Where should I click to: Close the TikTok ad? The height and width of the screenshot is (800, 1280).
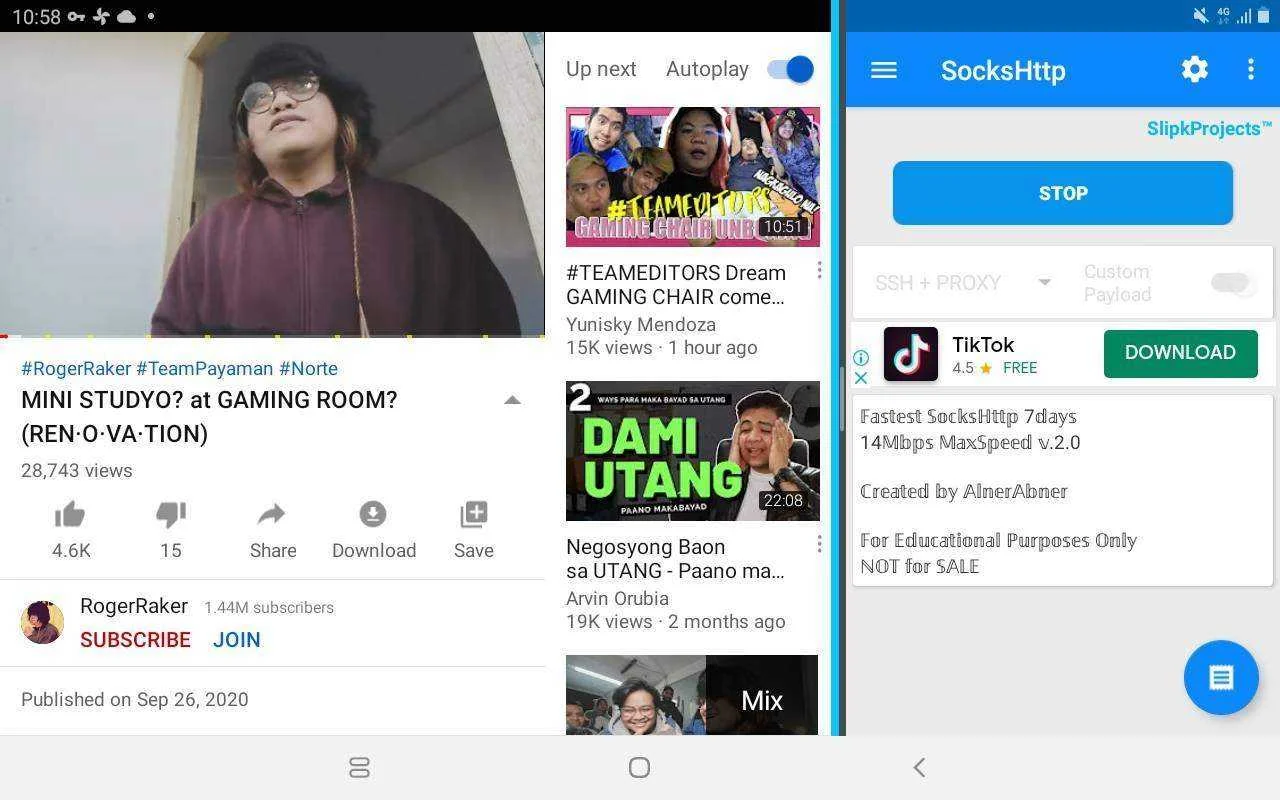861,377
